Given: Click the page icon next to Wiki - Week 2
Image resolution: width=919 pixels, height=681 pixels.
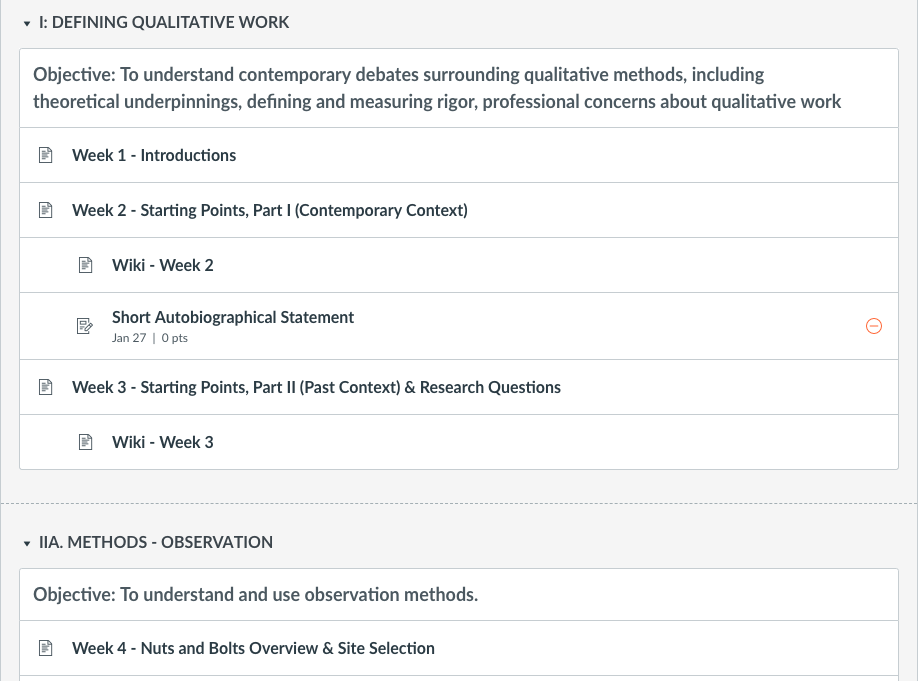Looking at the screenshot, I should (x=85, y=265).
